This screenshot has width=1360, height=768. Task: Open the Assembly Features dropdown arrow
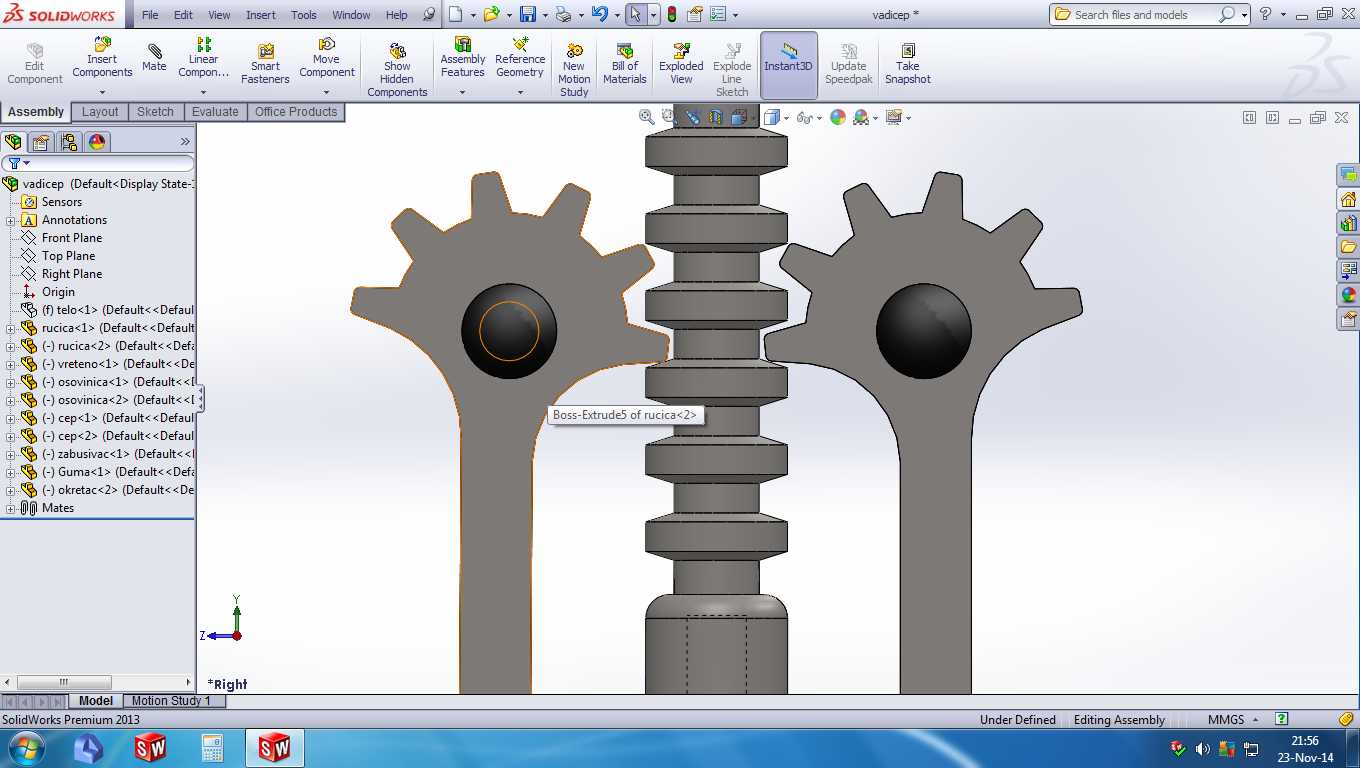(x=463, y=93)
